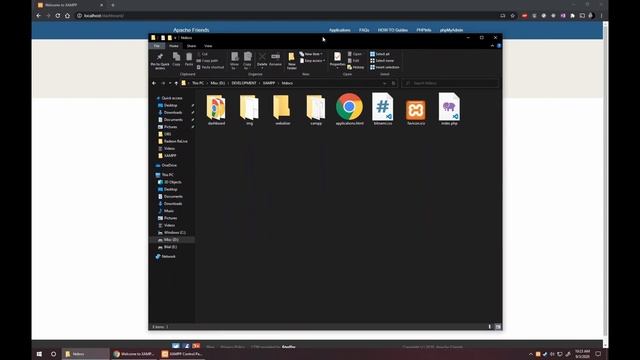
Task: Select the xampp folder
Action: (x=316, y=109)
